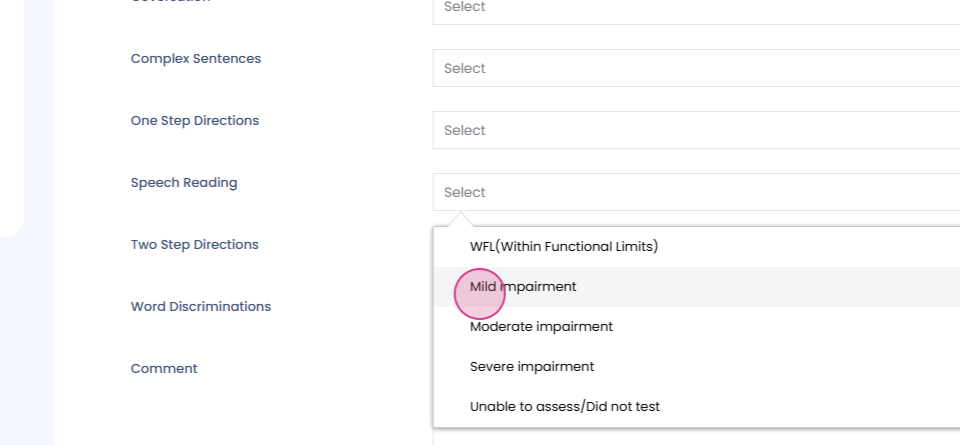Pick Moderate impairment from the list

pyautogui.click(x=541, y=327)
